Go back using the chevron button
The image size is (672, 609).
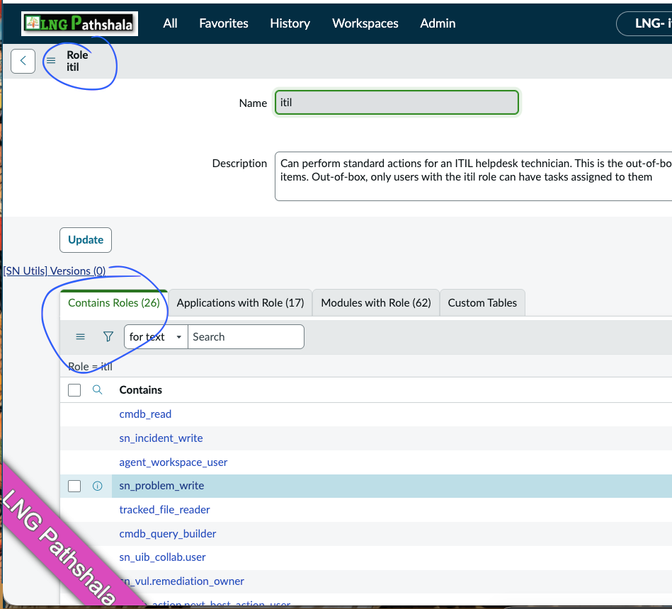click(x=23, y=61)
